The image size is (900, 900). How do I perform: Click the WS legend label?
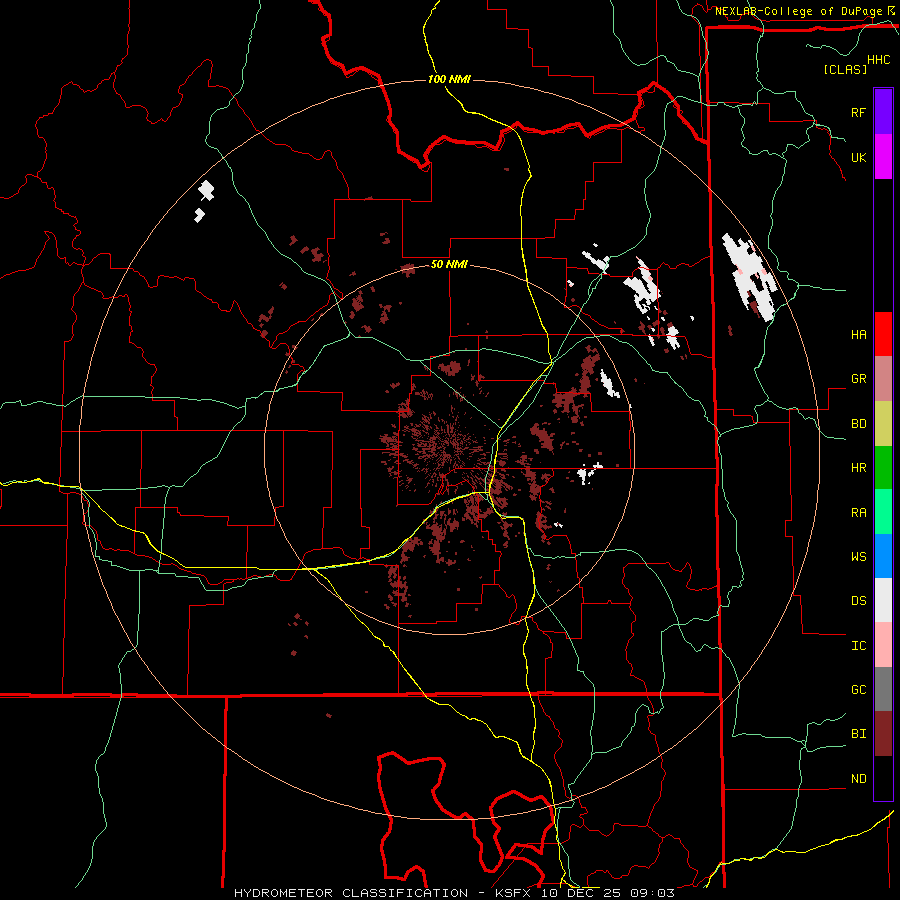click(858, 557)
